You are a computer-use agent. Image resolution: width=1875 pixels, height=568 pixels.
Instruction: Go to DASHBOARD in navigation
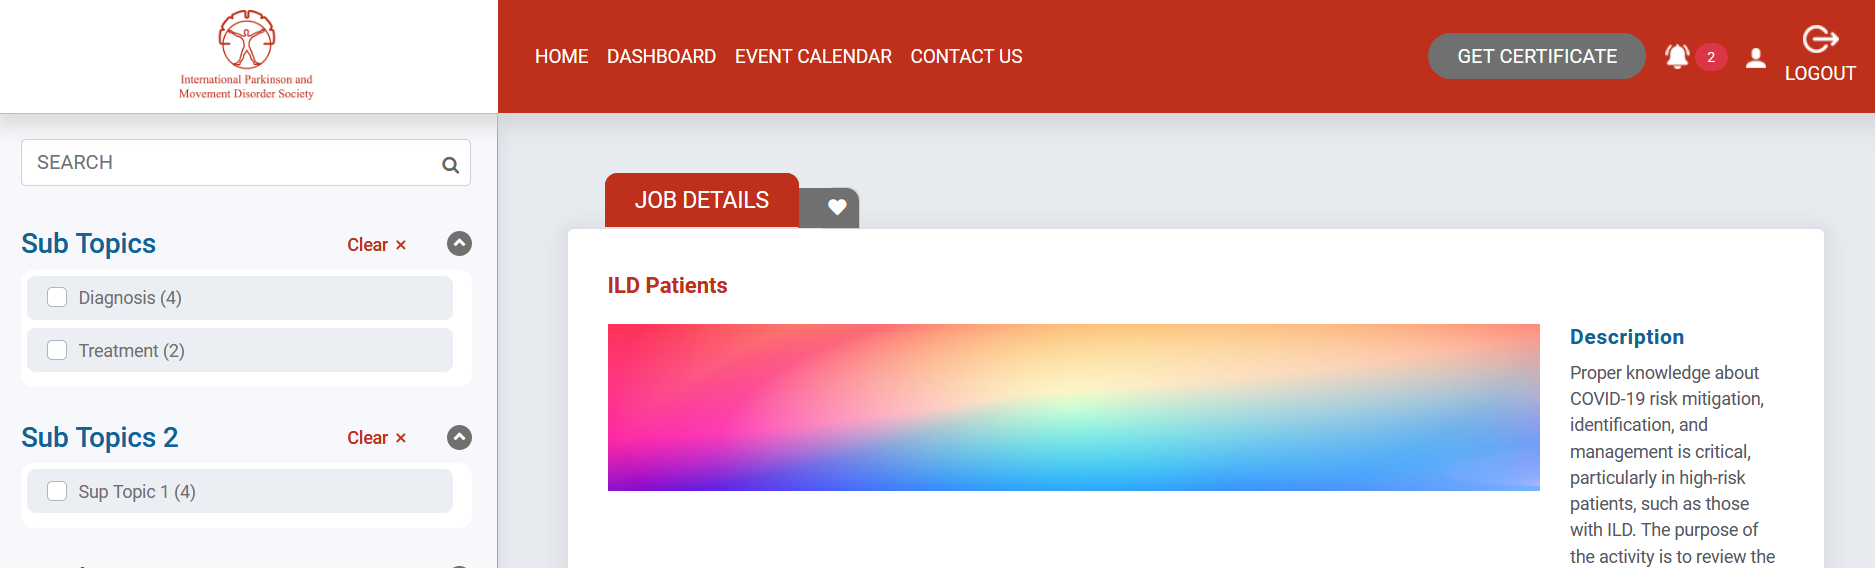(661, 57)
